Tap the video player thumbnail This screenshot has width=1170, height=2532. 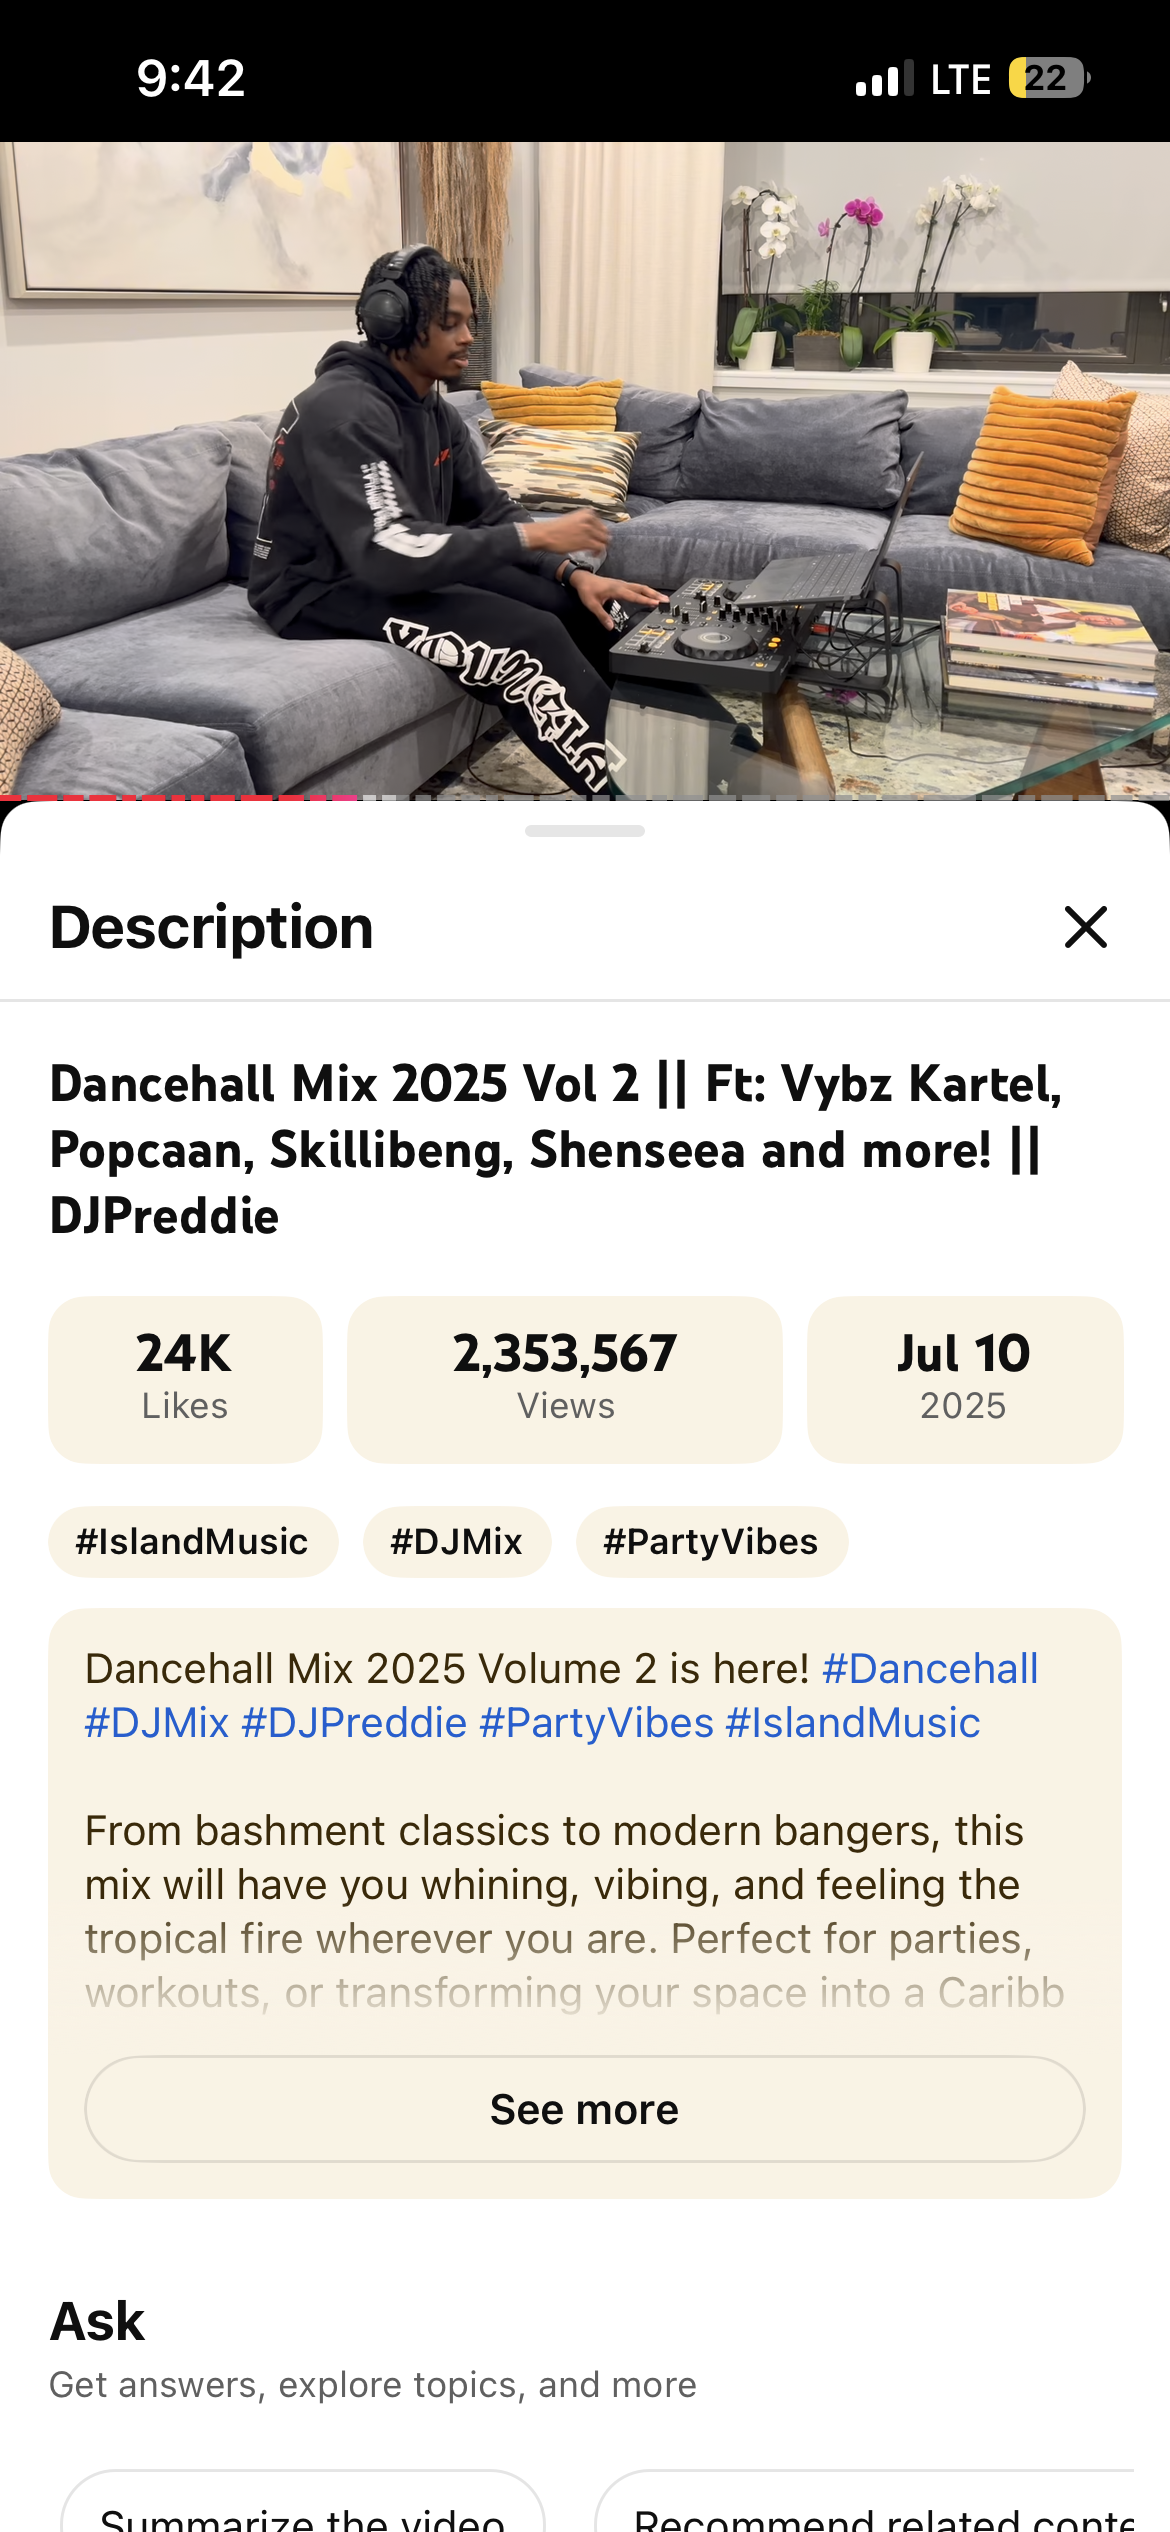[585, 468]
